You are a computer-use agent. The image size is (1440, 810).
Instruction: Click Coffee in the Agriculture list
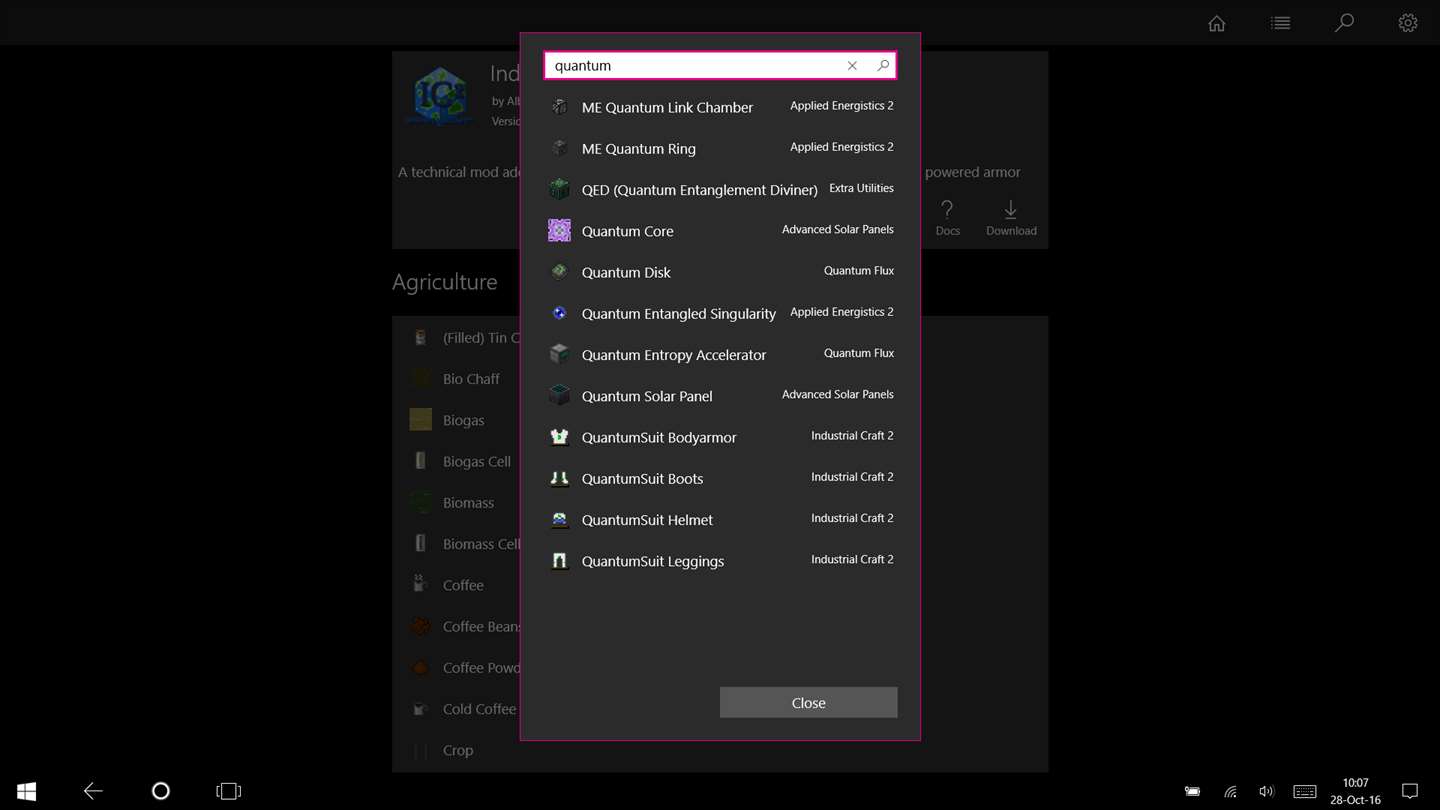point(463,585)
